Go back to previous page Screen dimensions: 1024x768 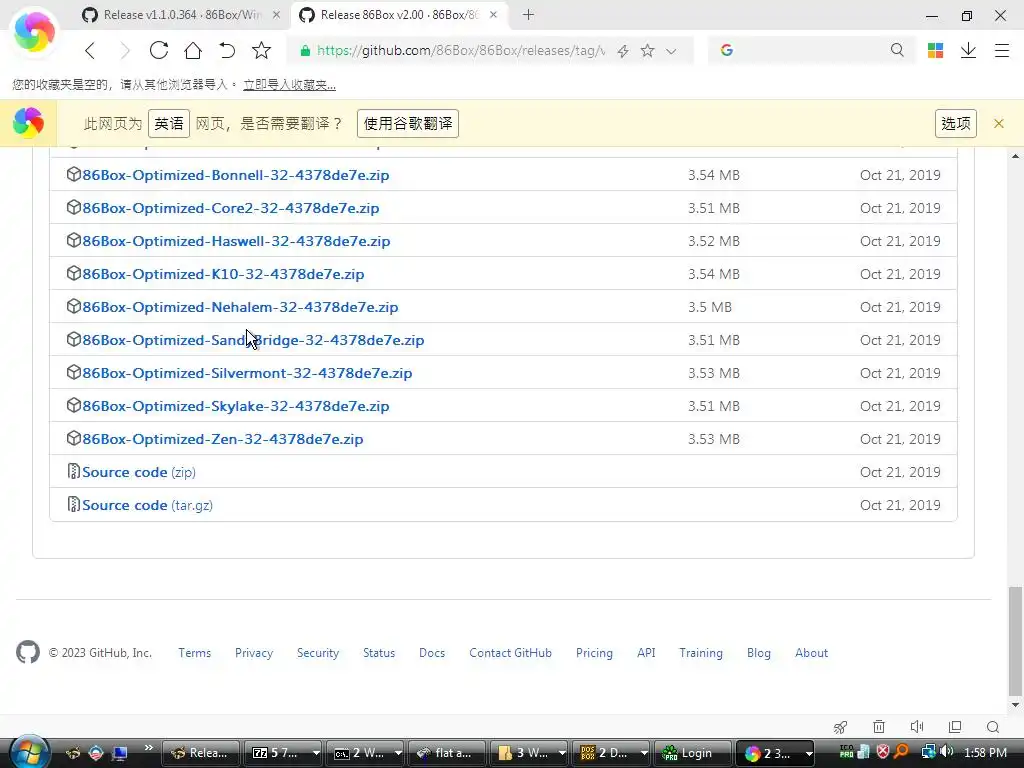(90, 50)
